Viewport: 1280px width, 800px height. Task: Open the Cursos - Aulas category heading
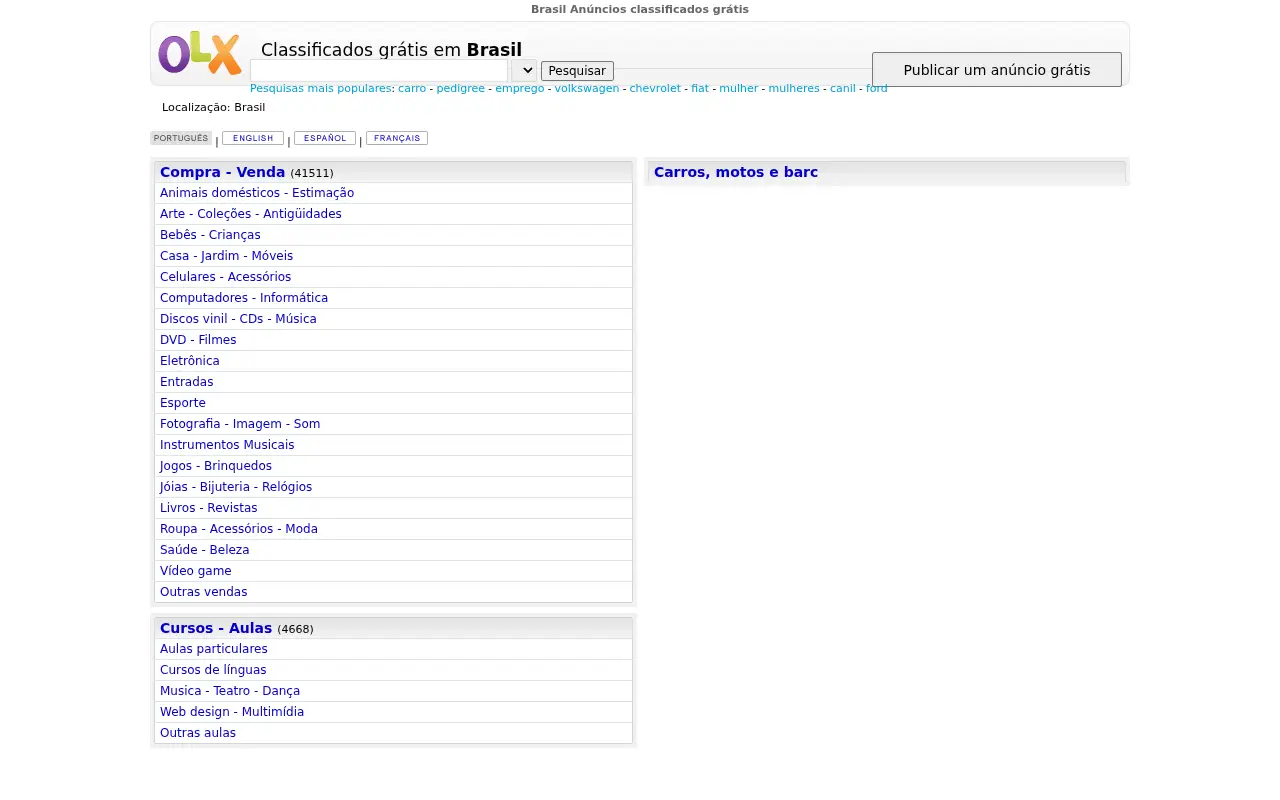click(216, 628)
